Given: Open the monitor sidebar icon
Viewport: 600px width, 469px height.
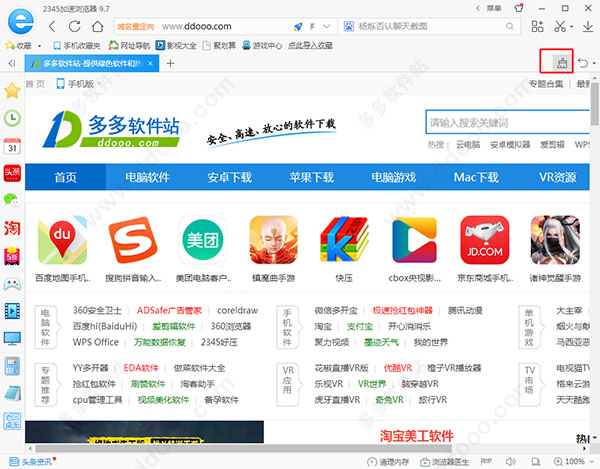Looking at the screenshot, I should coord(12,339).
